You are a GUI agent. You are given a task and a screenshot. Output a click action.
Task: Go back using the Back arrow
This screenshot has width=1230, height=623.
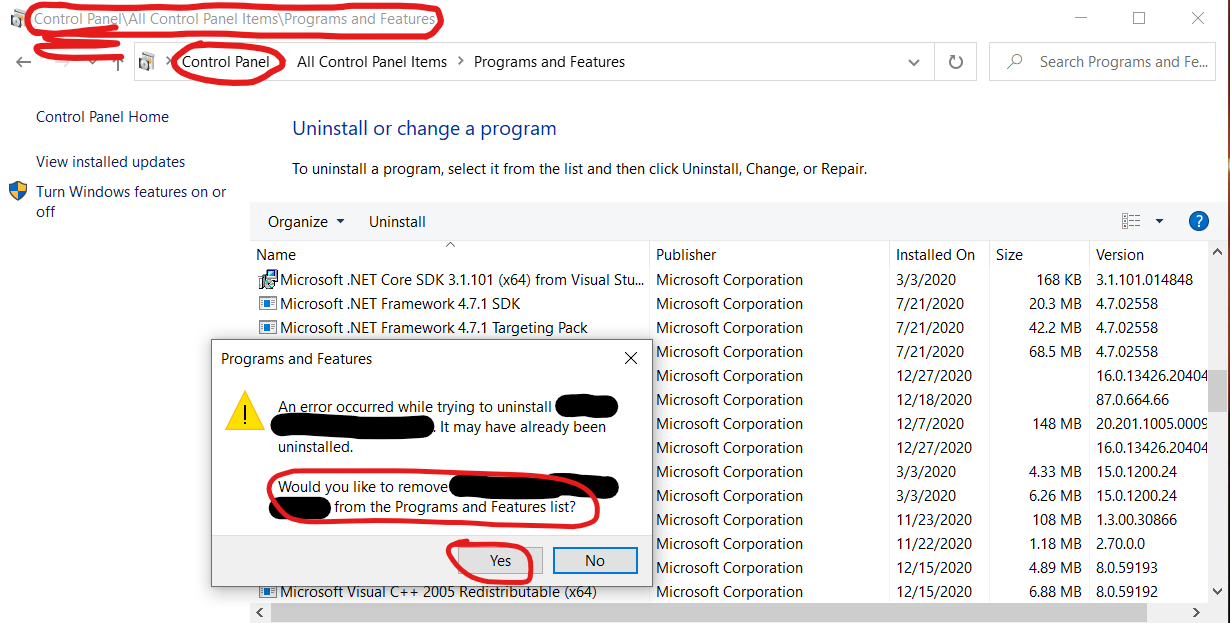24,62
